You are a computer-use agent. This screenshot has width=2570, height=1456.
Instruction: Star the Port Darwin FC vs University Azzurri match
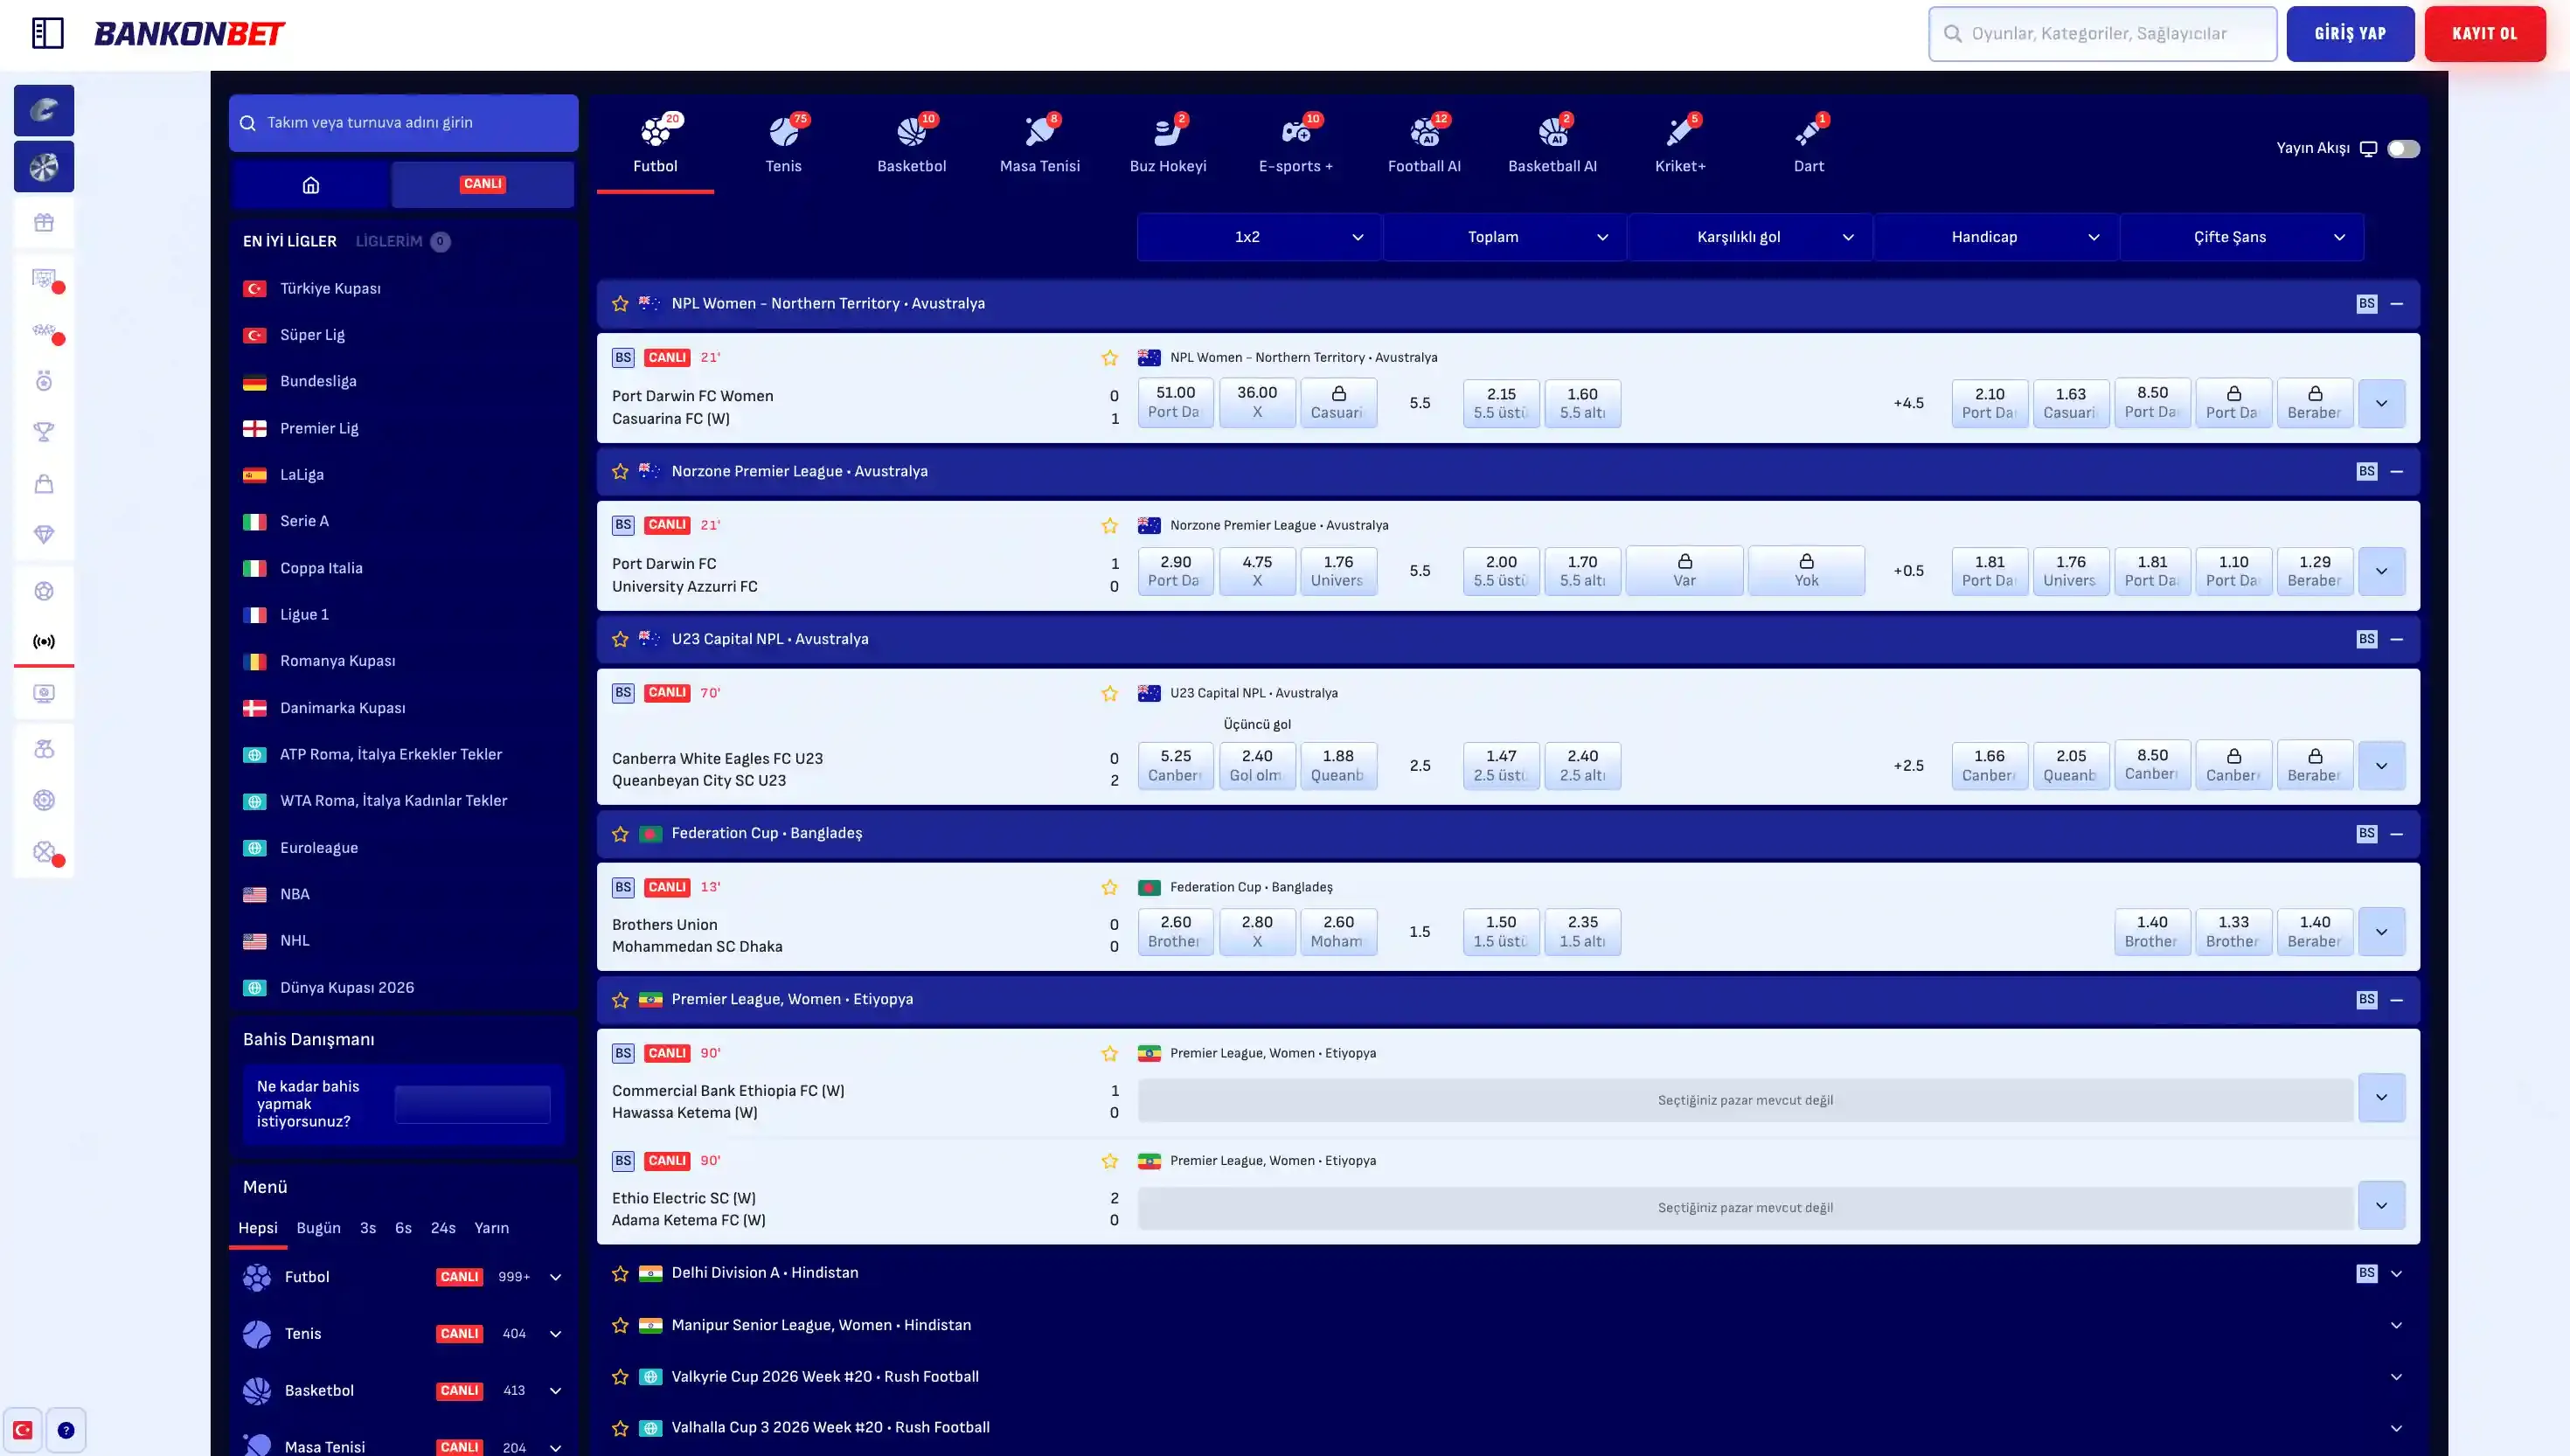click(1109, 526)
